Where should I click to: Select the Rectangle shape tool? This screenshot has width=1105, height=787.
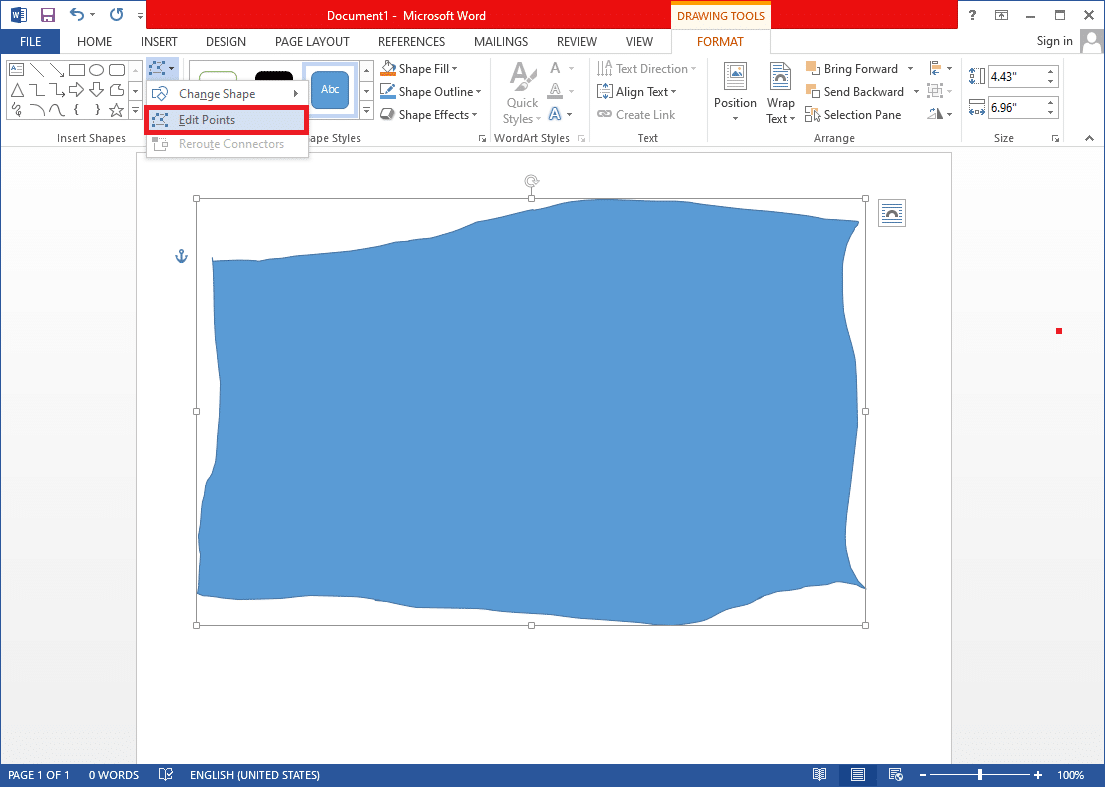pos(77,69)
